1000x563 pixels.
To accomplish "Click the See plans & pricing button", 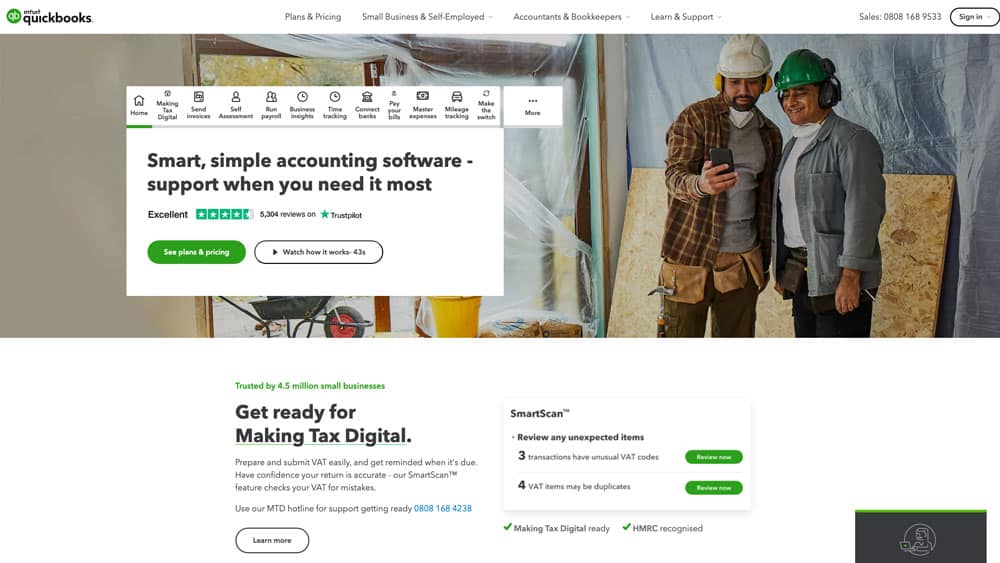I will pyautogui.click(x=196, y=252).
